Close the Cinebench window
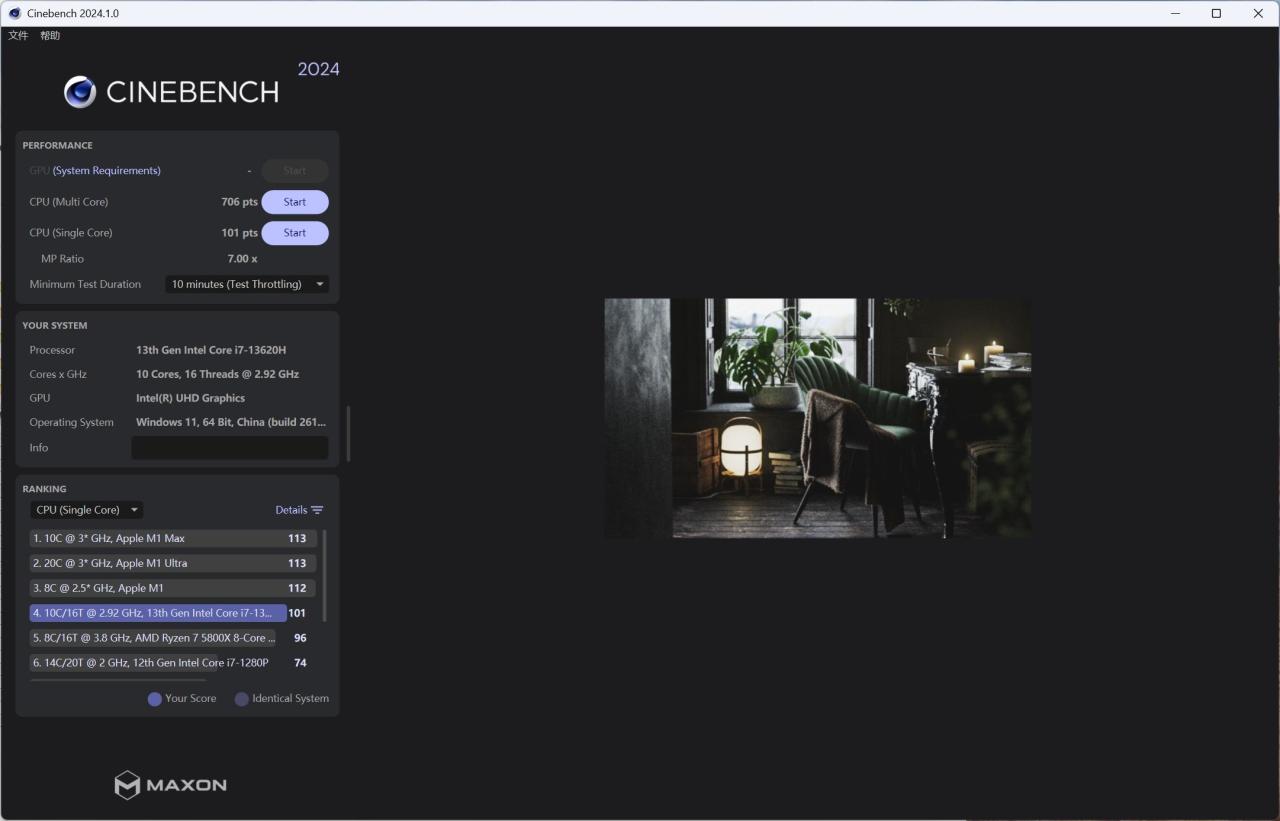This screenshot has height=821, width=1280. click(1258, 13)
